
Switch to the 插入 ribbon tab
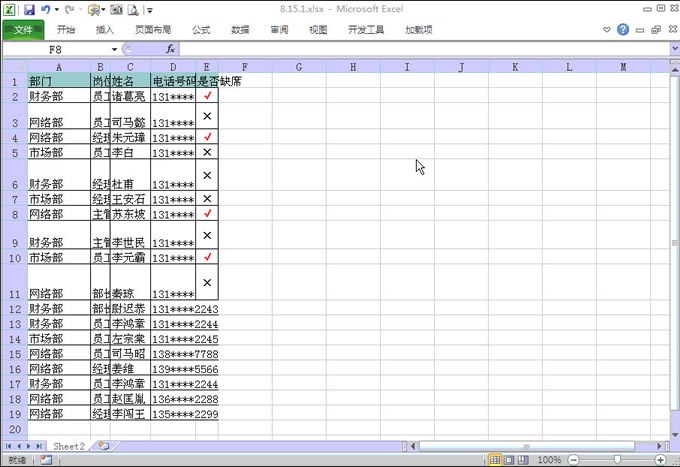tap(105, 29)
